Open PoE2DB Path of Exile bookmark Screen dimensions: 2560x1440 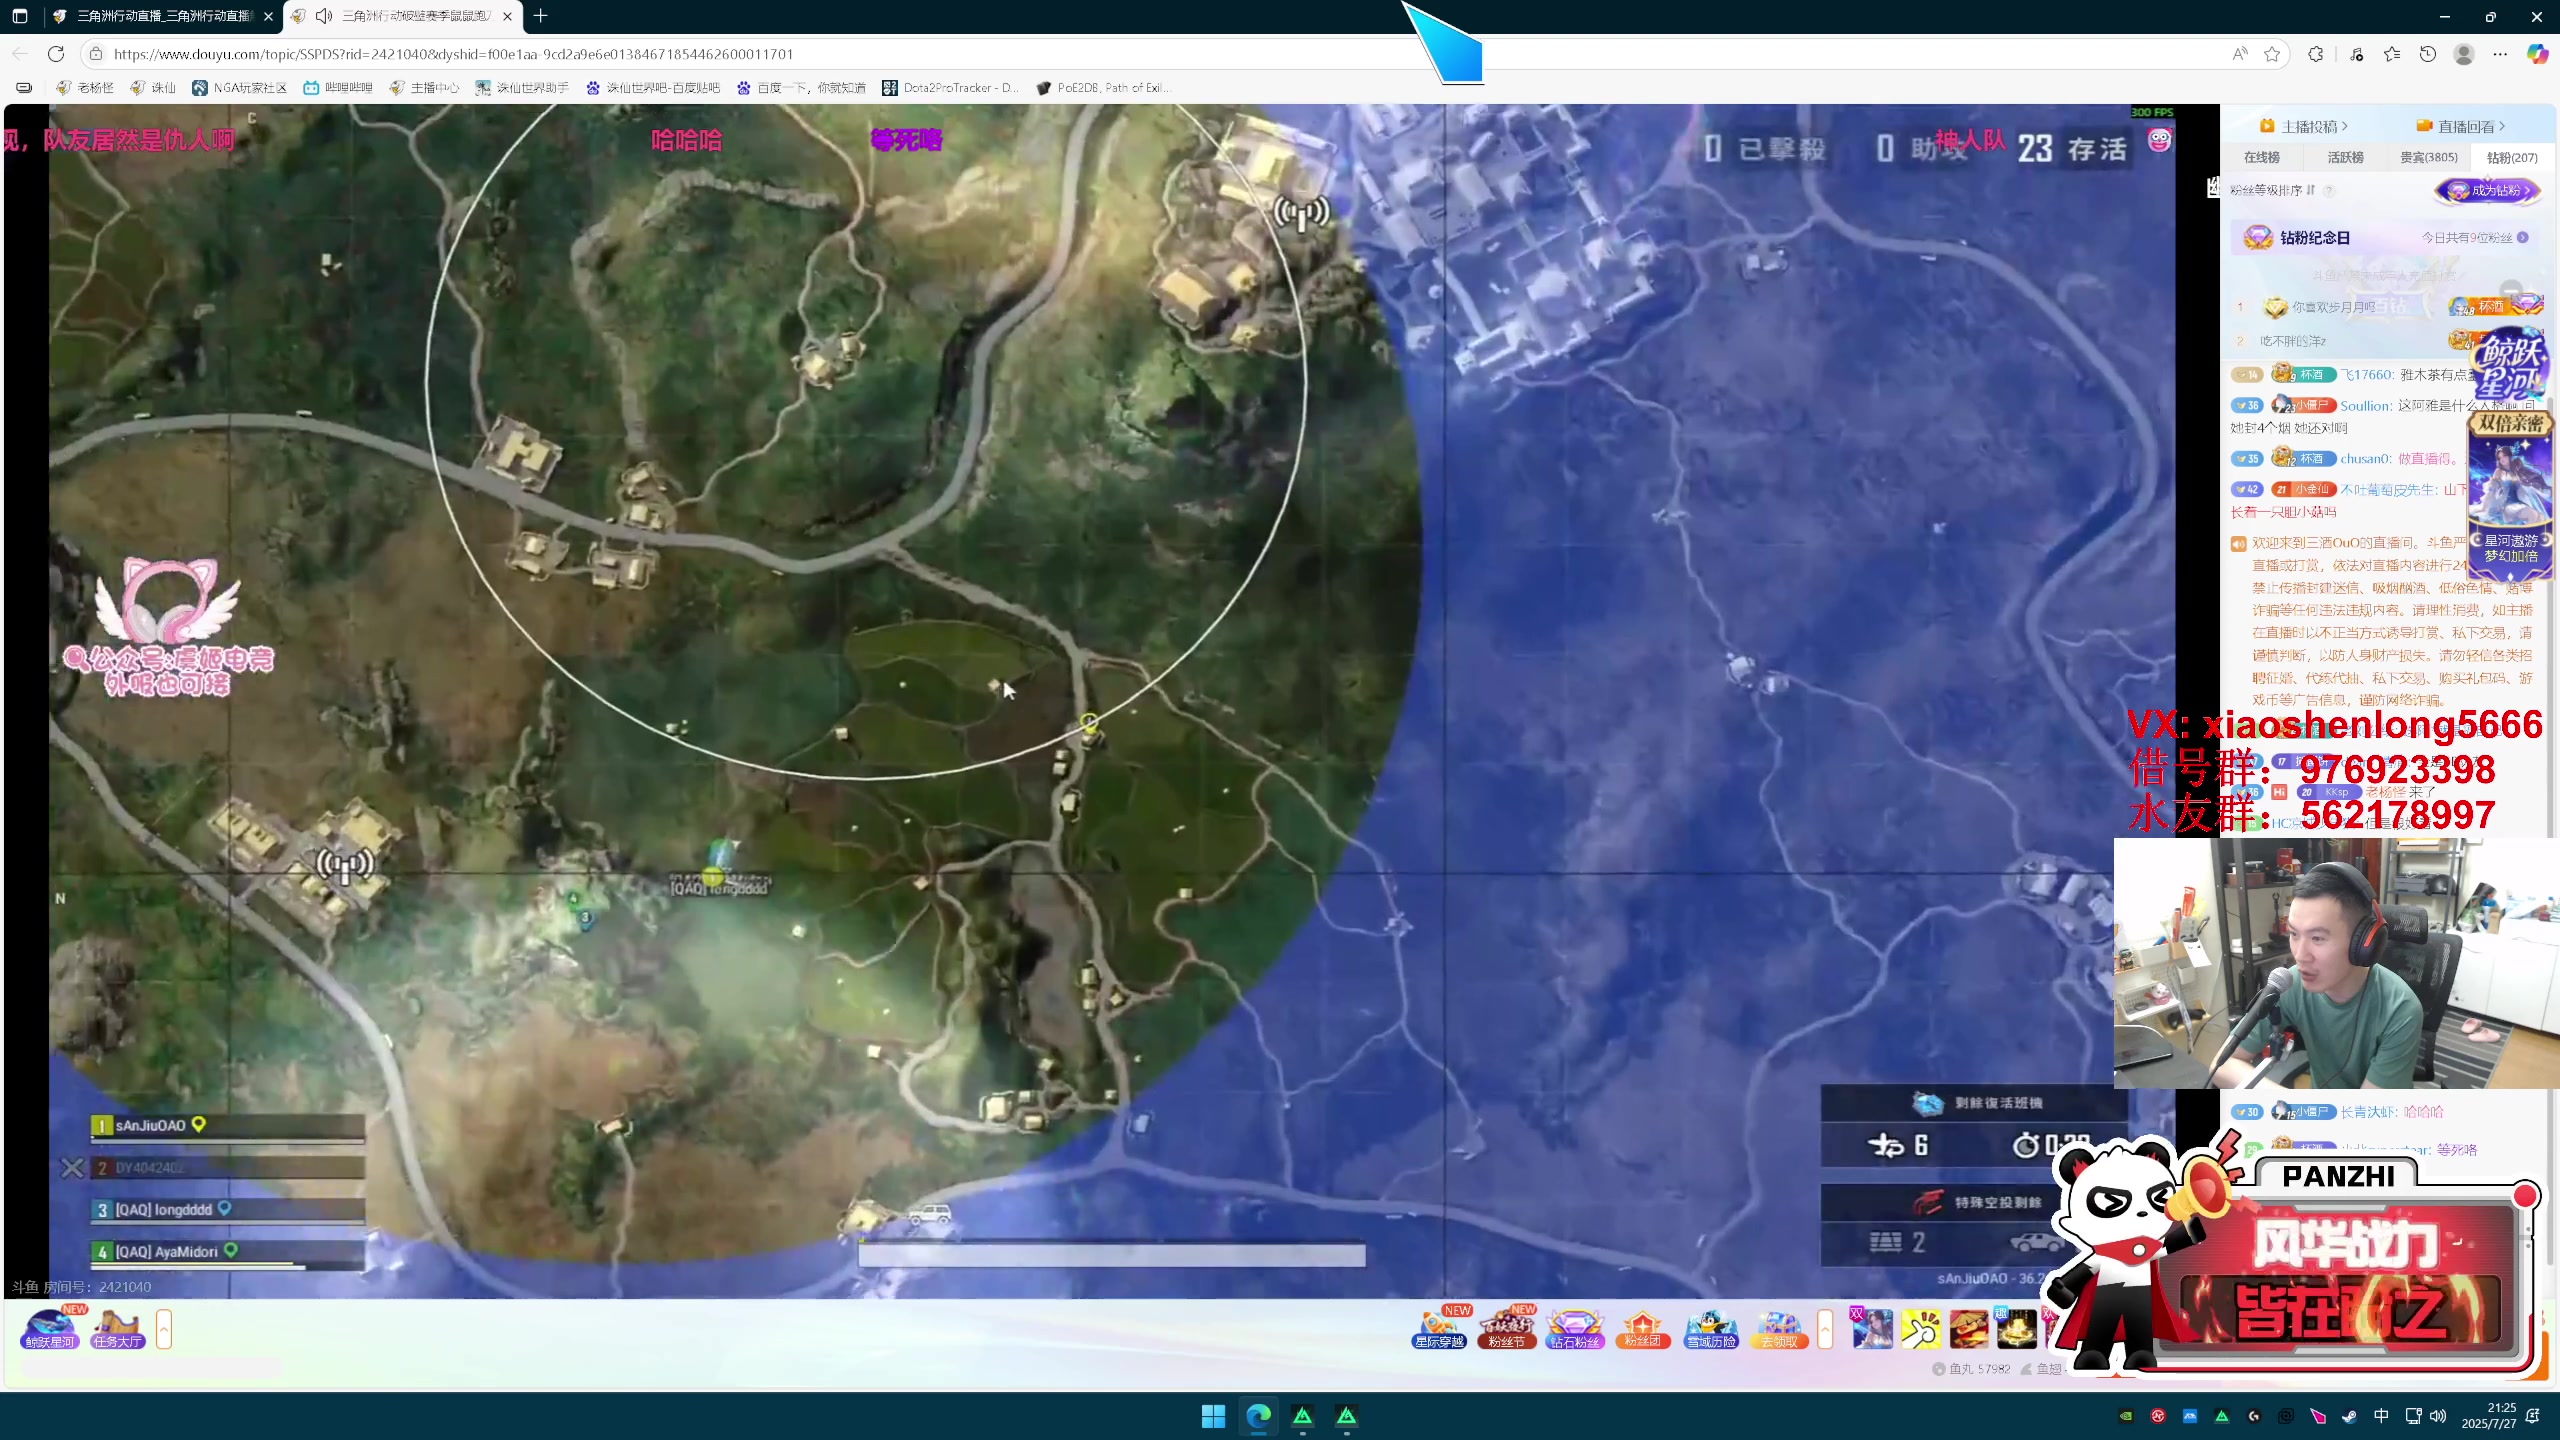click(1104, 88)
